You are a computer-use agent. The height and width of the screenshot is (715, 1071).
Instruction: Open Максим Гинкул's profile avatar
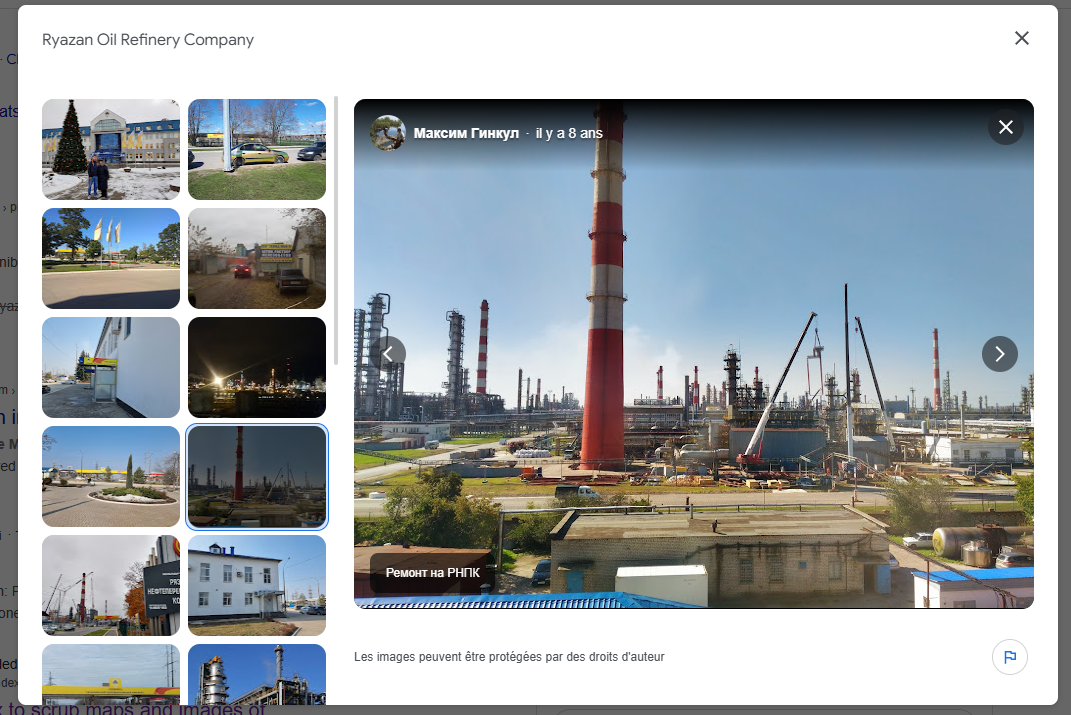(x=387, y=132)
